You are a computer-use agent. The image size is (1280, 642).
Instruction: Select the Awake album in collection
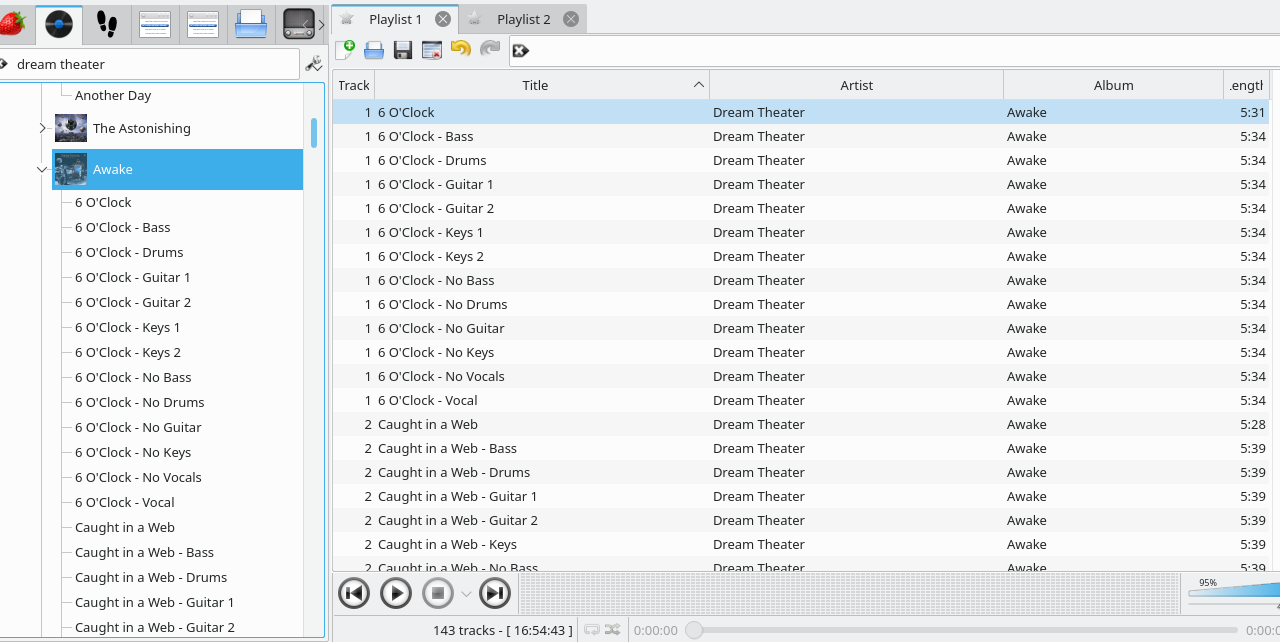178,169
